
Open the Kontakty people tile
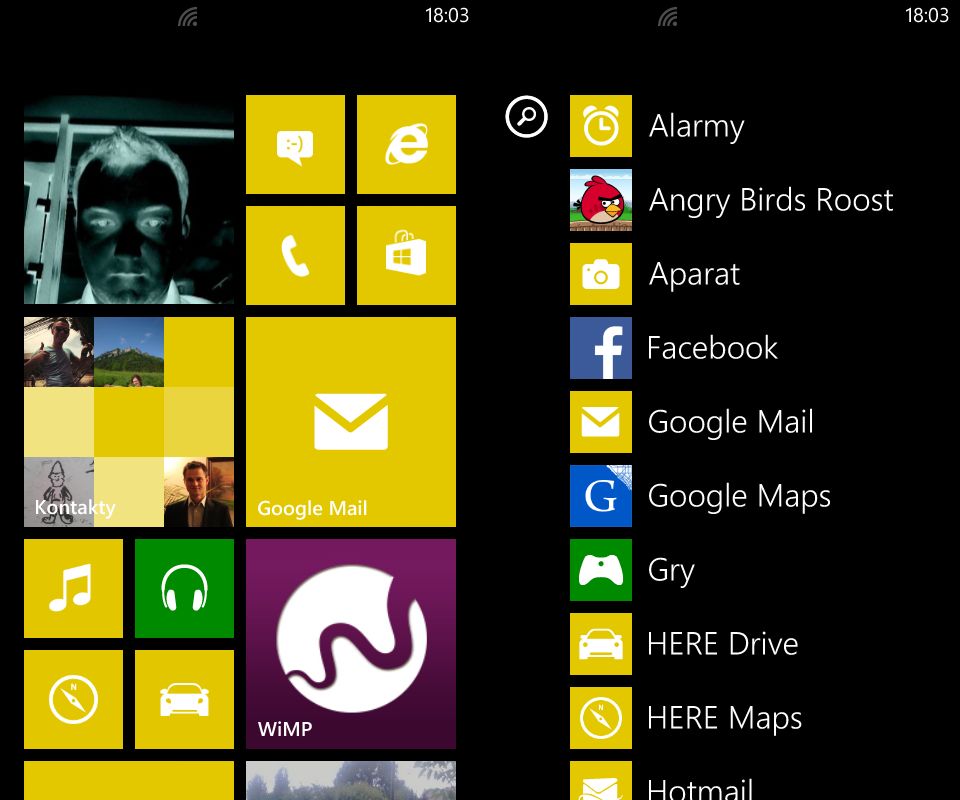pyautogui.click(x=129, y=422)
